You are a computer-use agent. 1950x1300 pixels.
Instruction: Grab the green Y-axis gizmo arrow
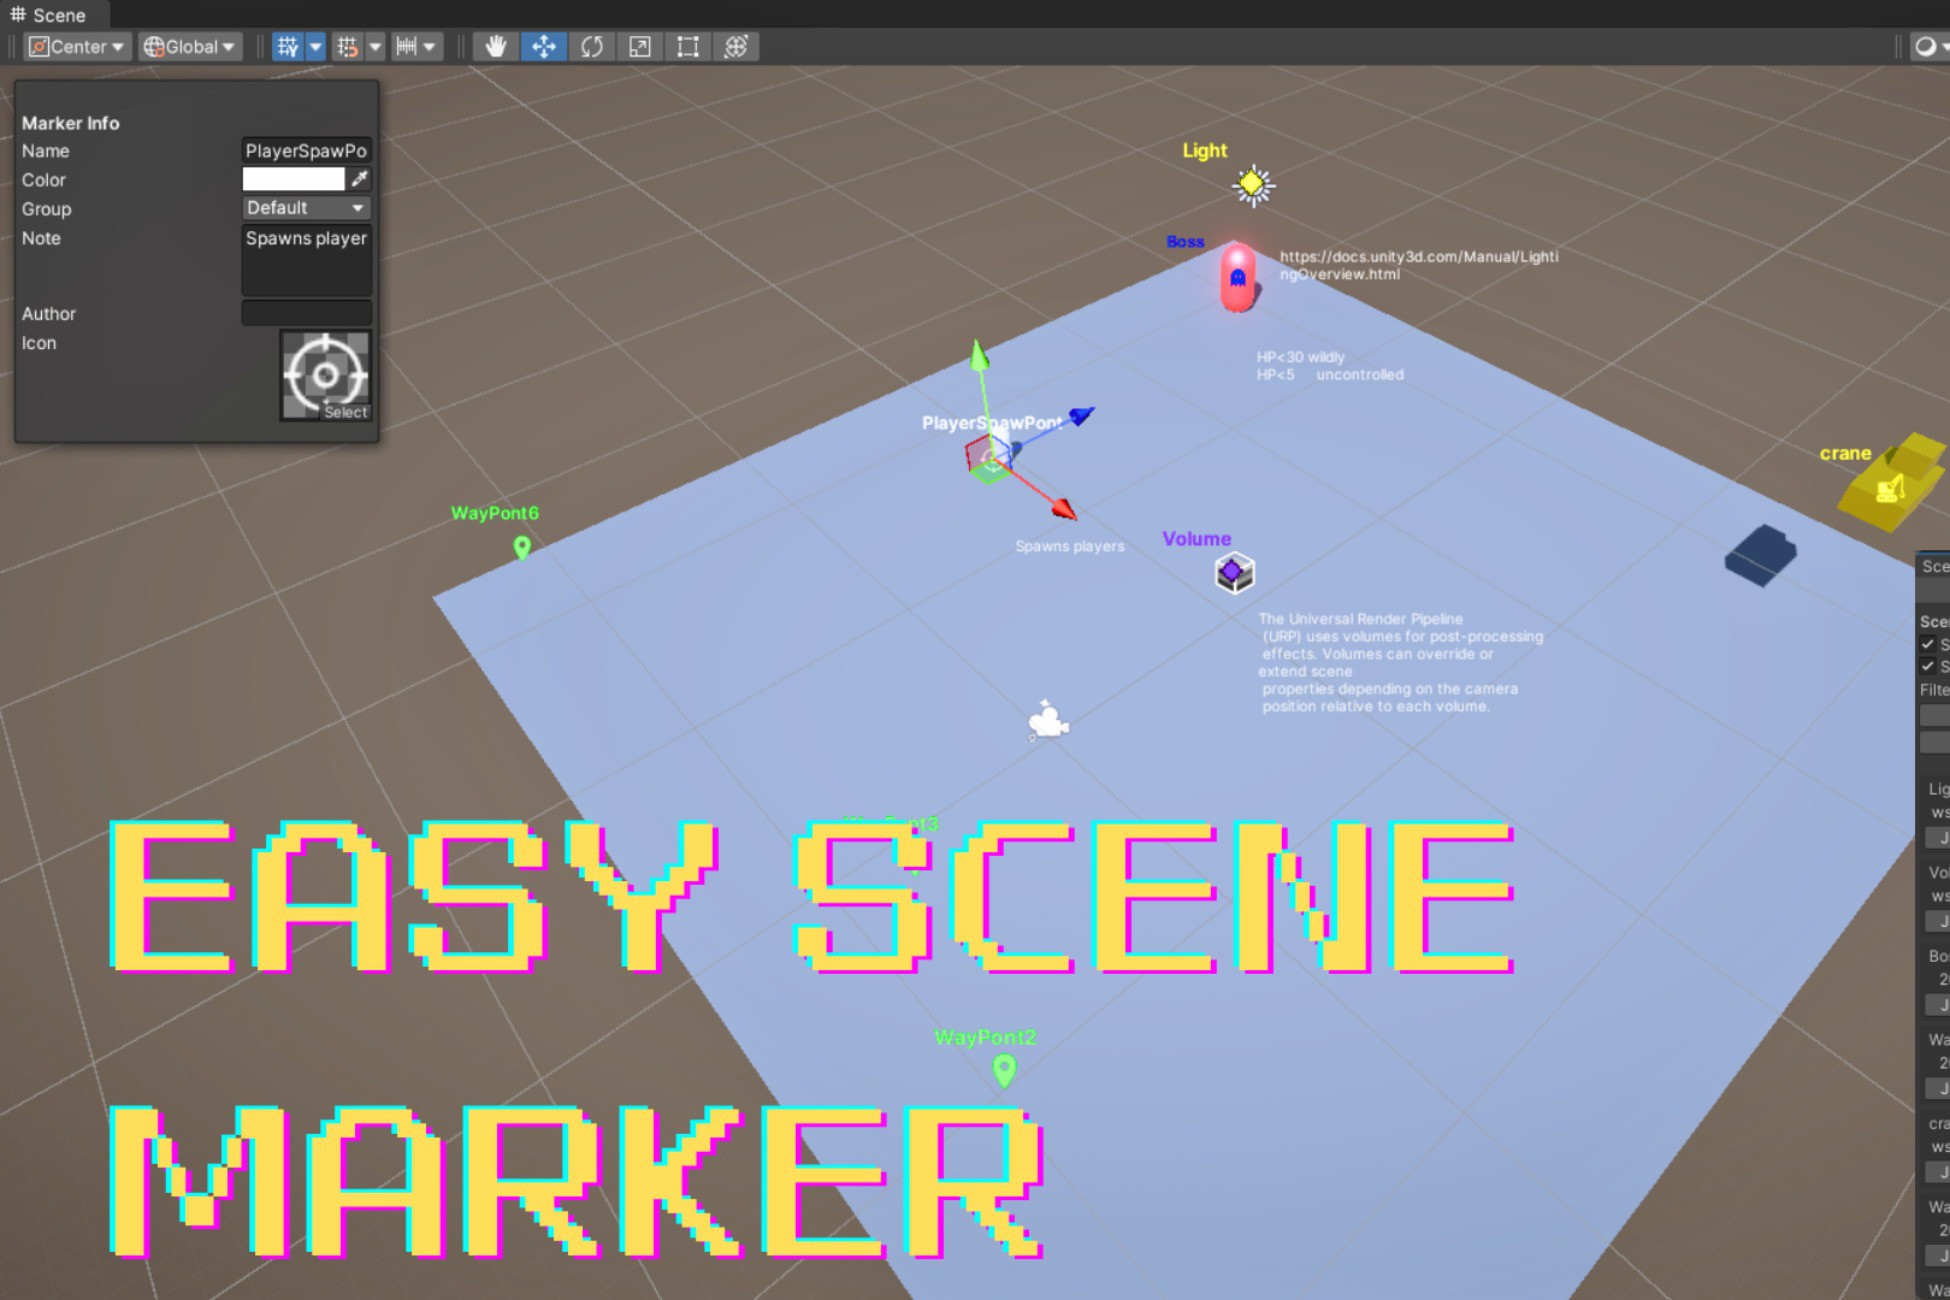pos(979,357)
